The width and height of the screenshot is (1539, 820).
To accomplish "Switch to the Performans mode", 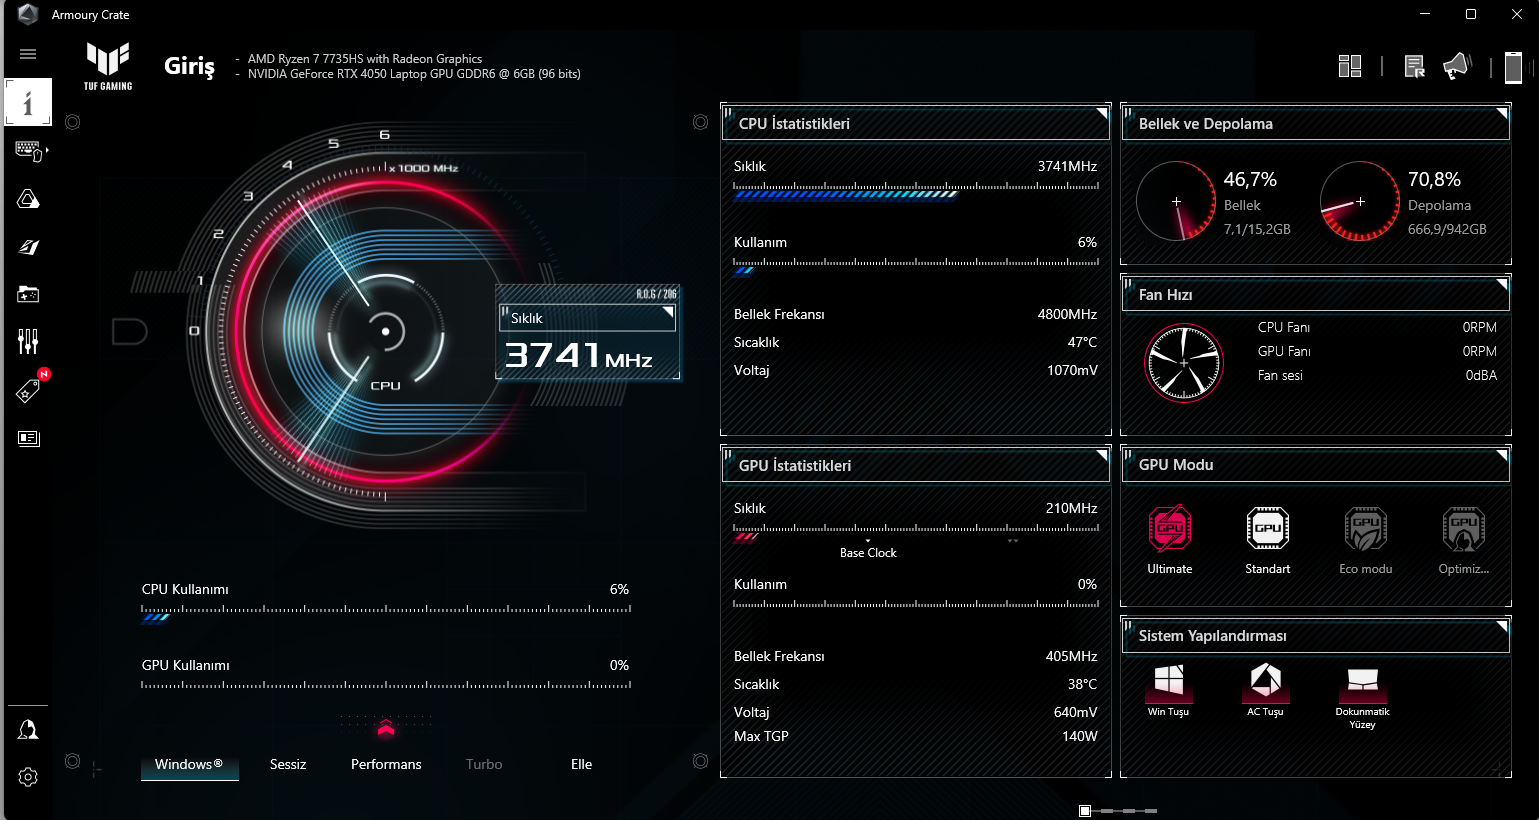I will (x=386, y=764).
